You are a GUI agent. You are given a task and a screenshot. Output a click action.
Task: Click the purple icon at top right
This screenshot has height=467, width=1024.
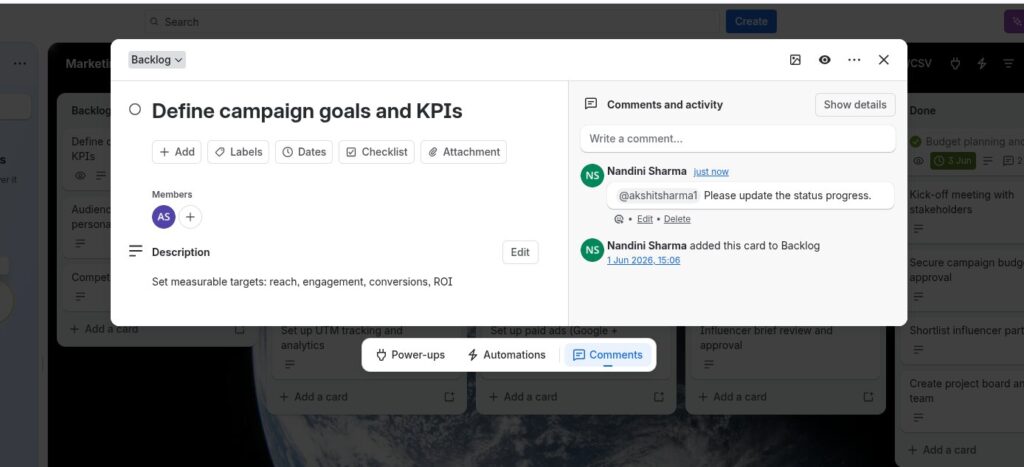1014,22
